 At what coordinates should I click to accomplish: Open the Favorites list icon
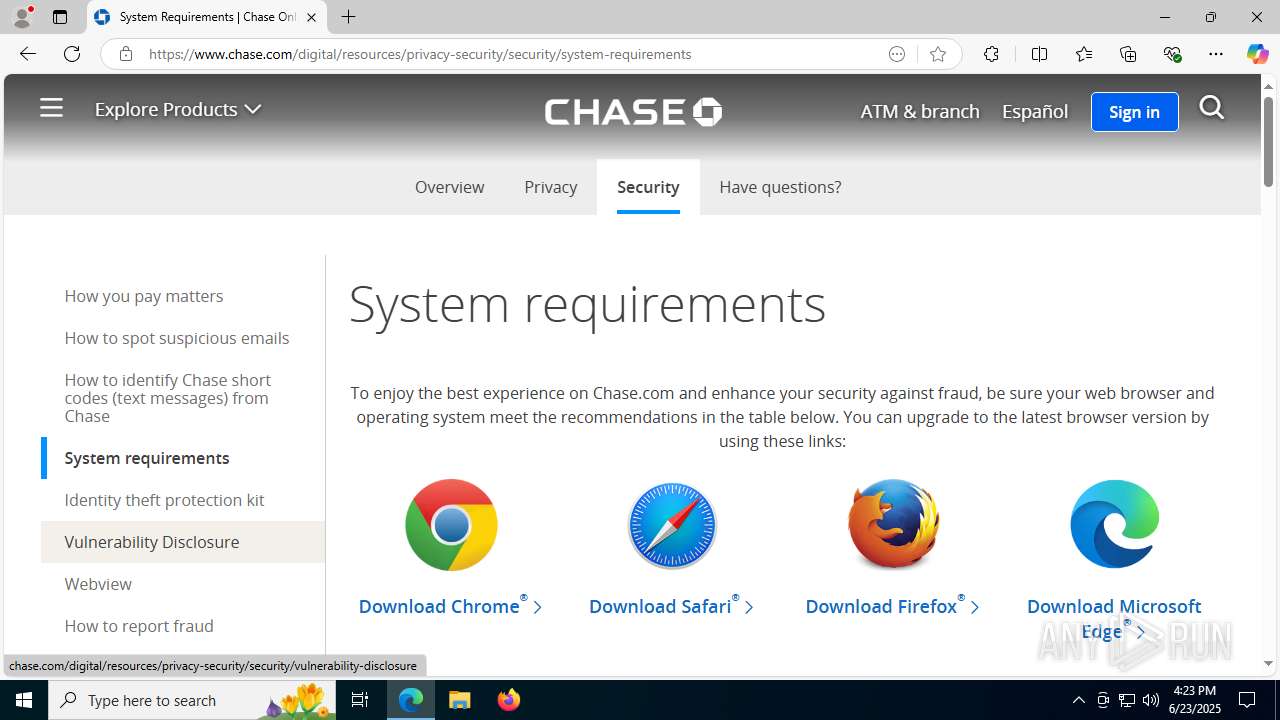click(x=1084, y=54)
